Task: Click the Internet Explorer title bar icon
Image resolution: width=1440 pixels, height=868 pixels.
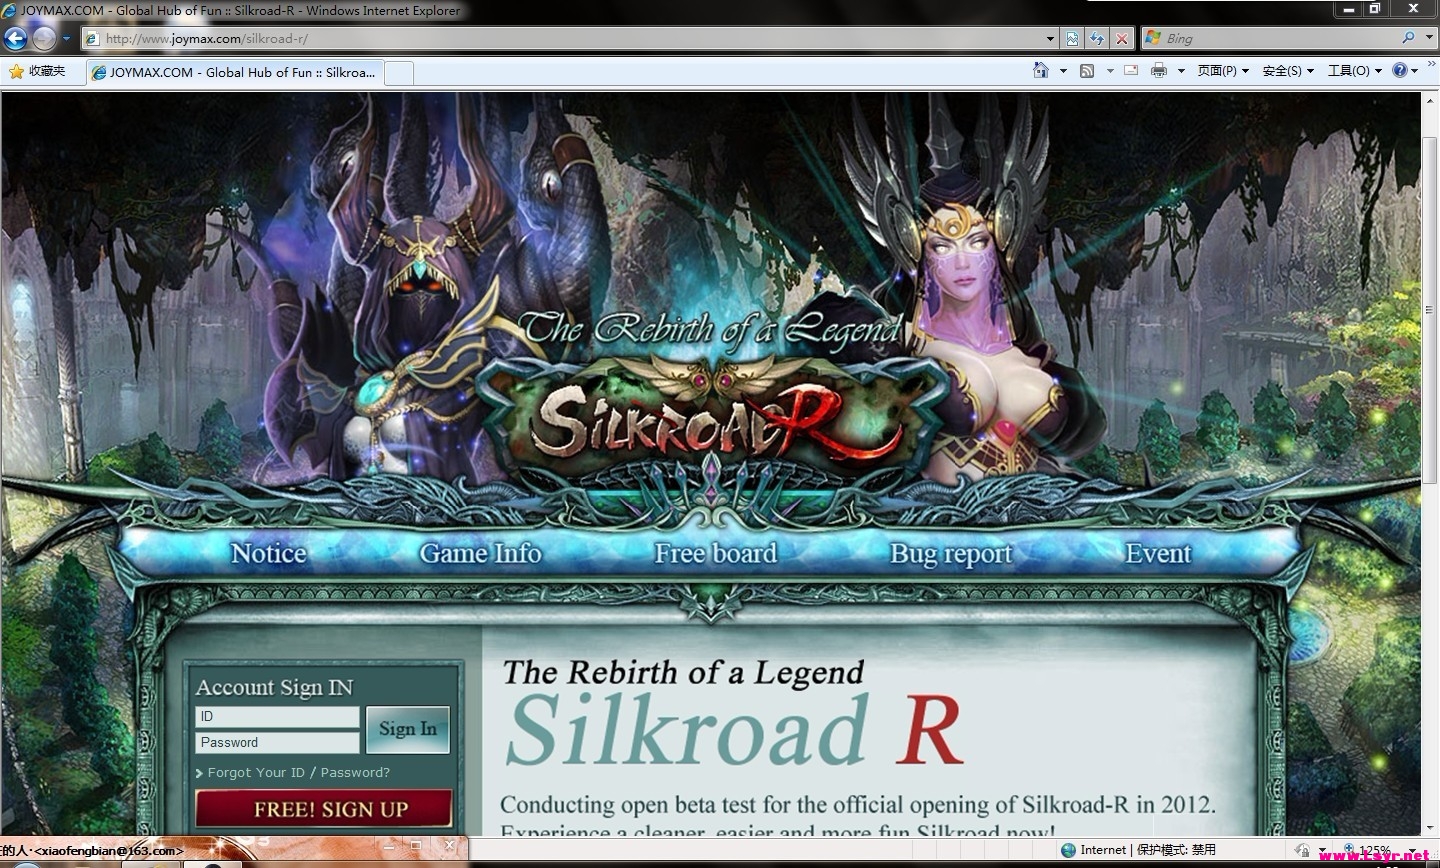Action: (10, 10)
